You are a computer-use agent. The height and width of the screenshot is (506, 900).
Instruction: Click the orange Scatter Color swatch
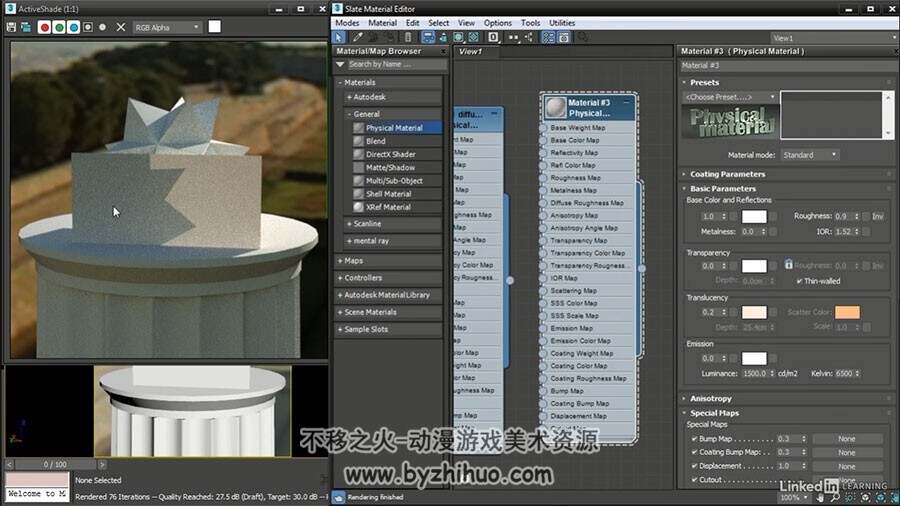coord(847,312)
